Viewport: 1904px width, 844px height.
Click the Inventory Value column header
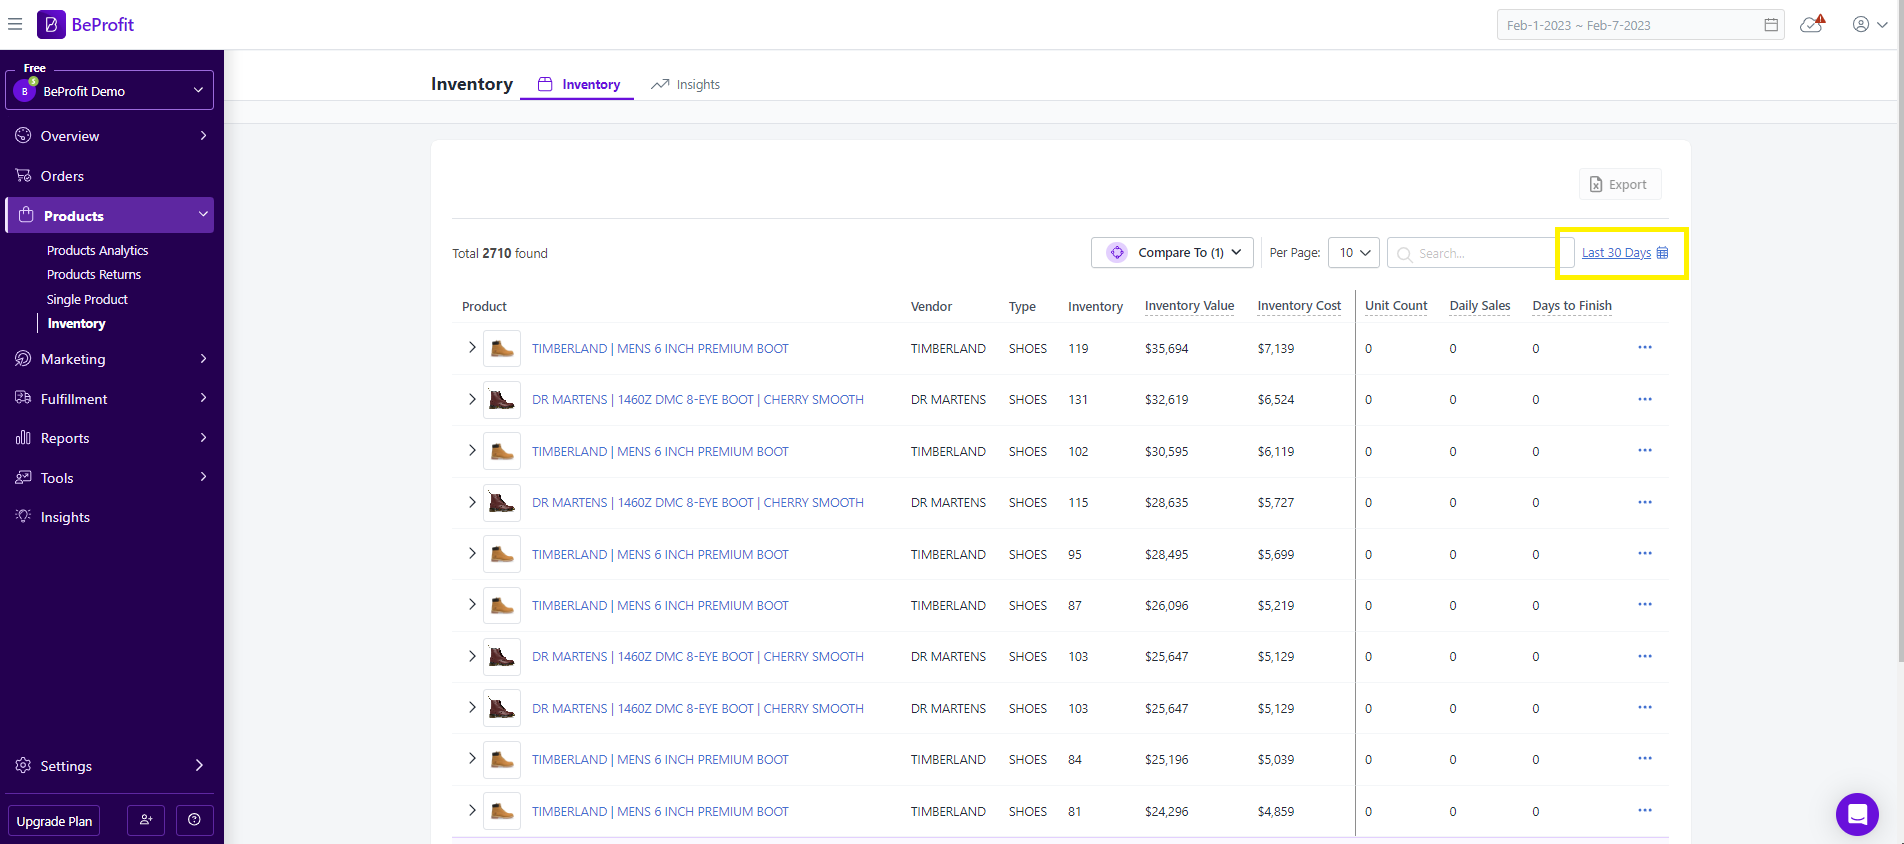[1189, 306]
